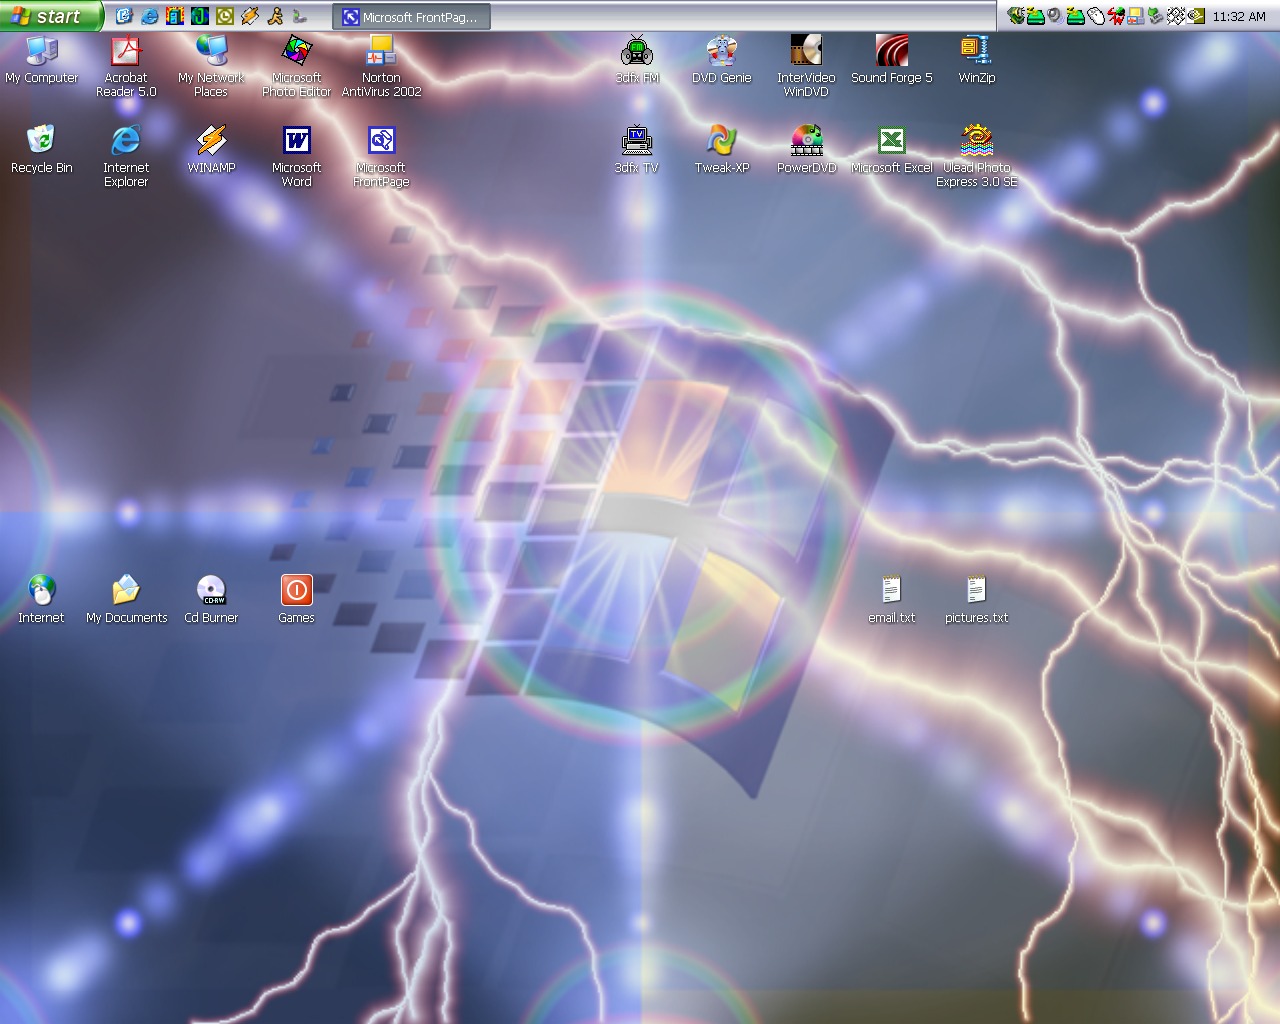Select the email.txt file
The image size is (1280, 1024).
coord(892,600)
